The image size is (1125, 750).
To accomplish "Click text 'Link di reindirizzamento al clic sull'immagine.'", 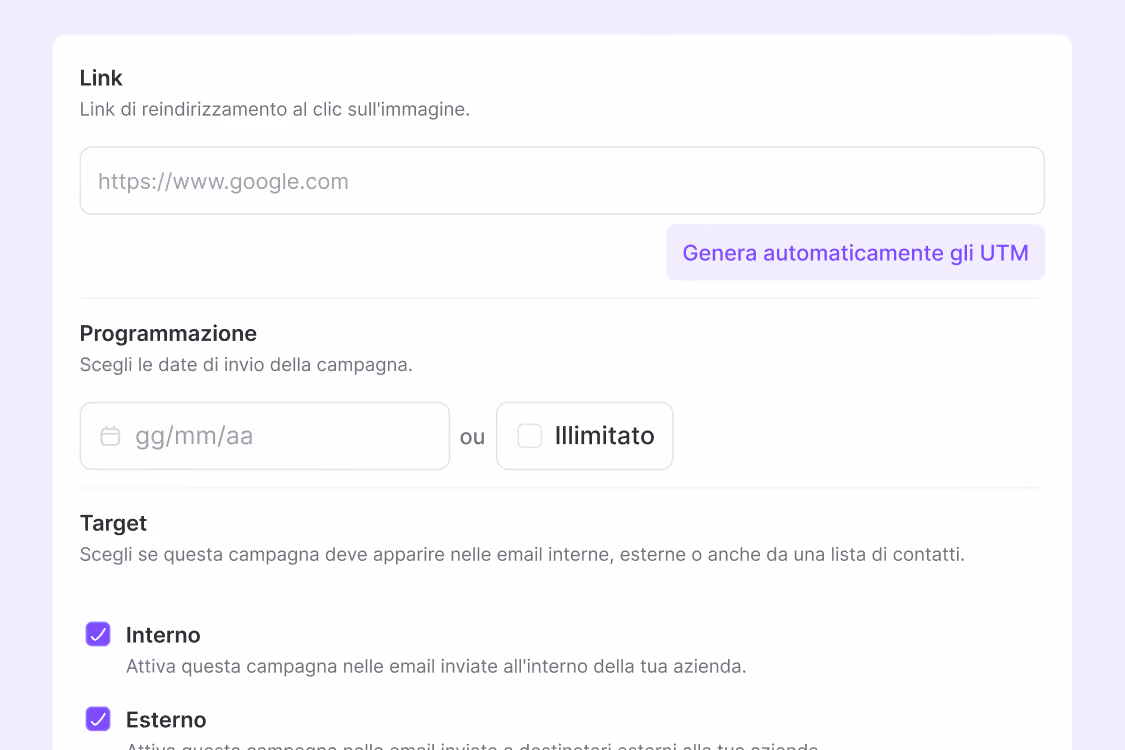I will point(275,109).
